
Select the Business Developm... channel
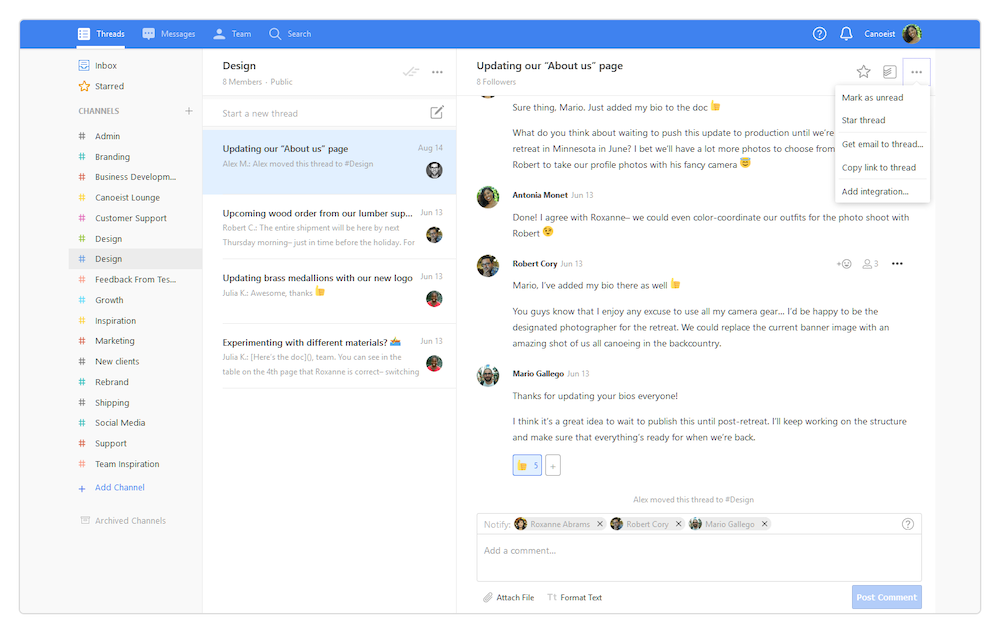pos(135,177)
